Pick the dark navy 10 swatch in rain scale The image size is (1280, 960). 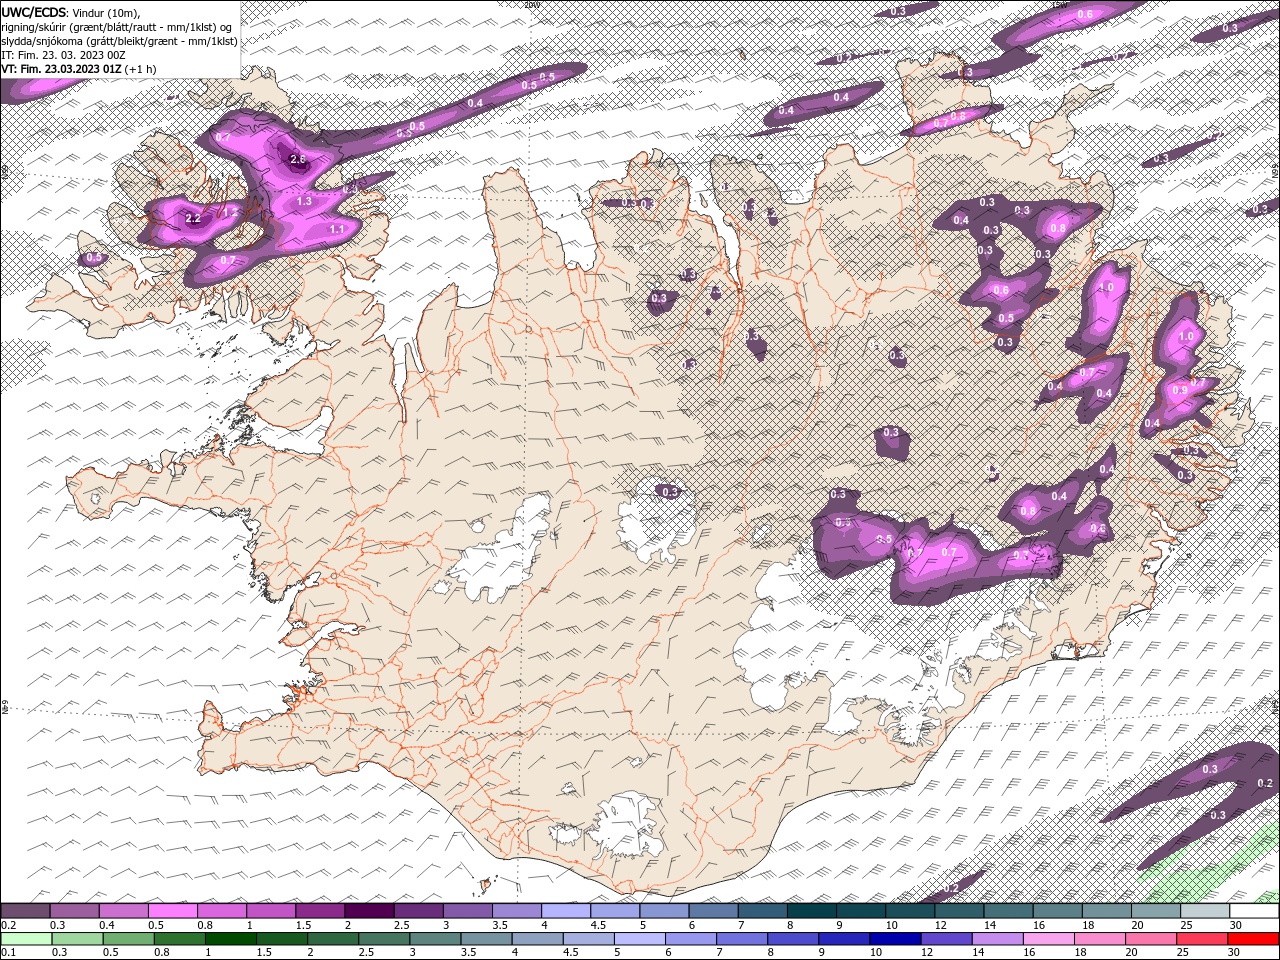(893, 939)
